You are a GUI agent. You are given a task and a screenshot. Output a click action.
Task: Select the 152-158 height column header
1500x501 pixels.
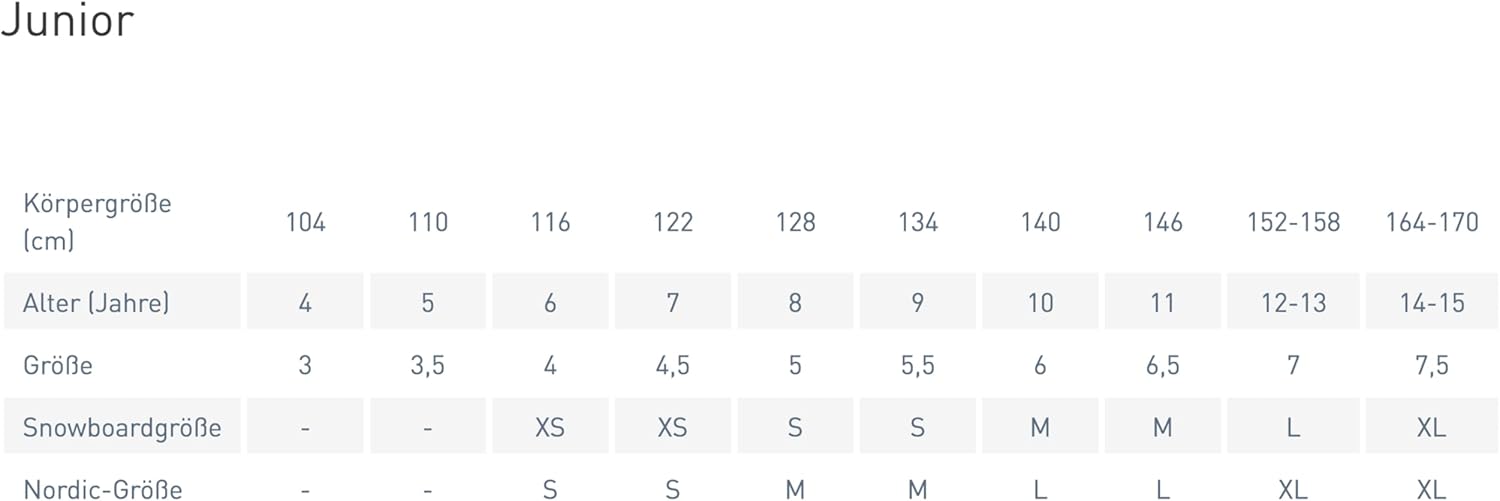click(1293, 222)
